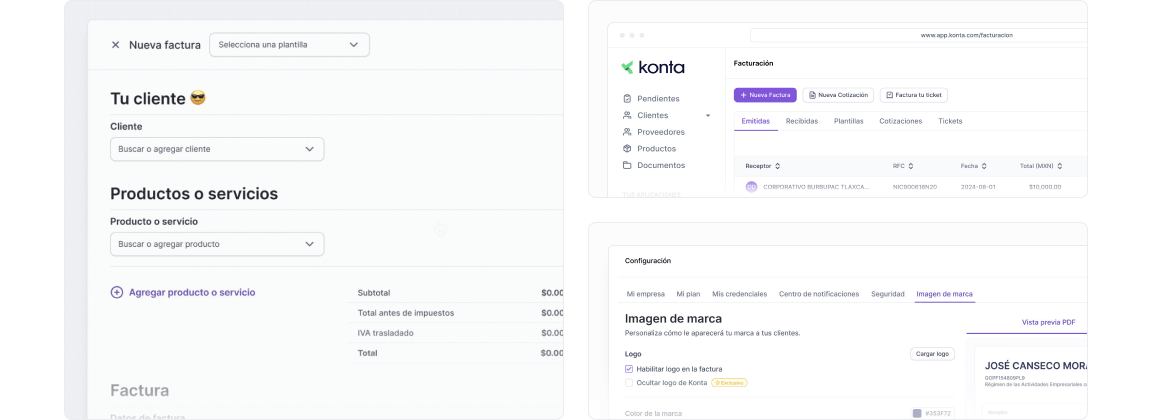
Task: Switch to the Tickets tab
Action: [x=950, y=121]
